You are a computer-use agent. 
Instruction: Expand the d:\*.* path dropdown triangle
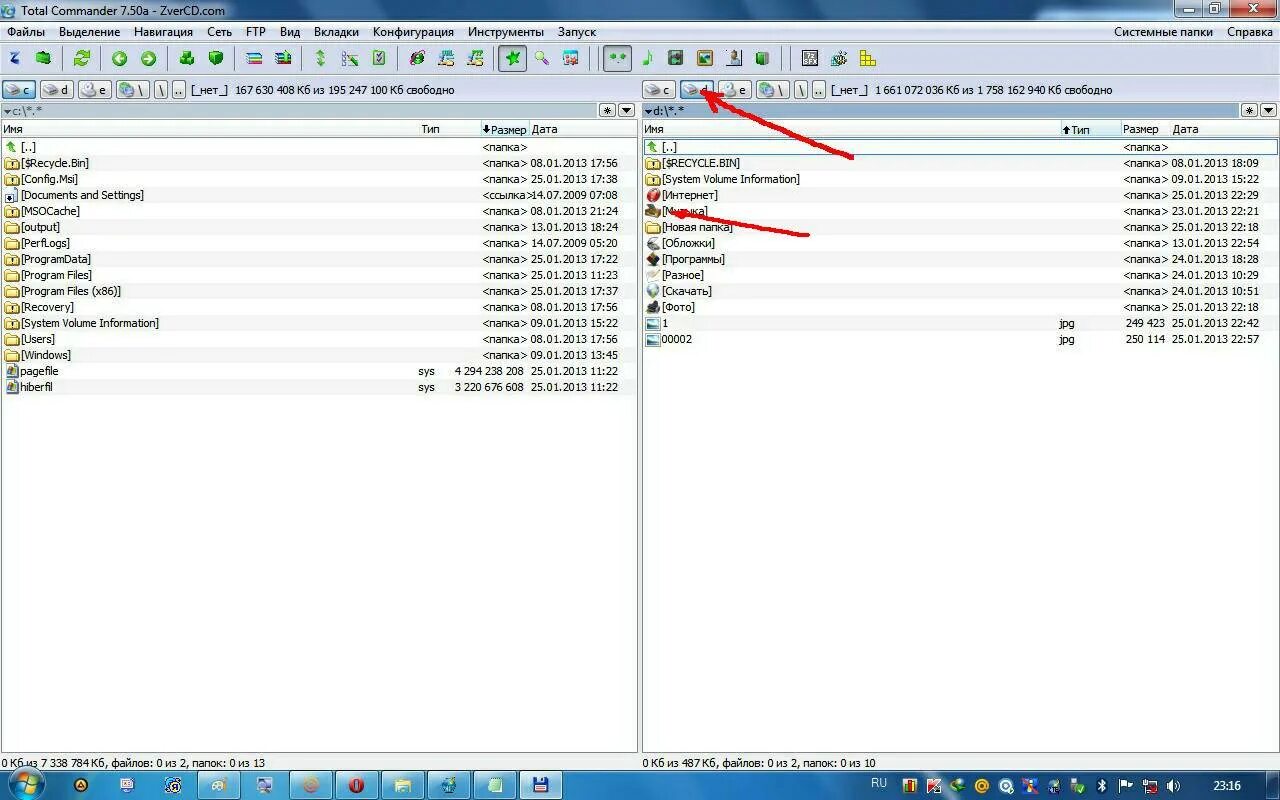click(647, 111)
